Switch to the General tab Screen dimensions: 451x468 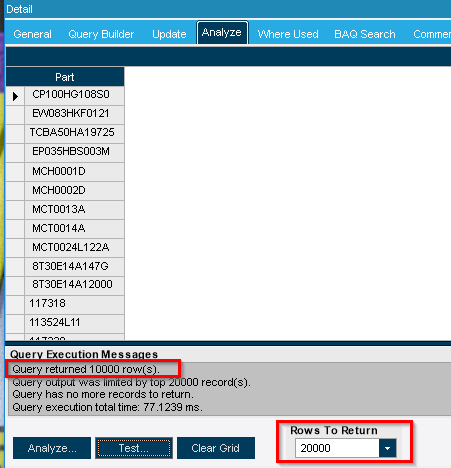coord(32,34)
